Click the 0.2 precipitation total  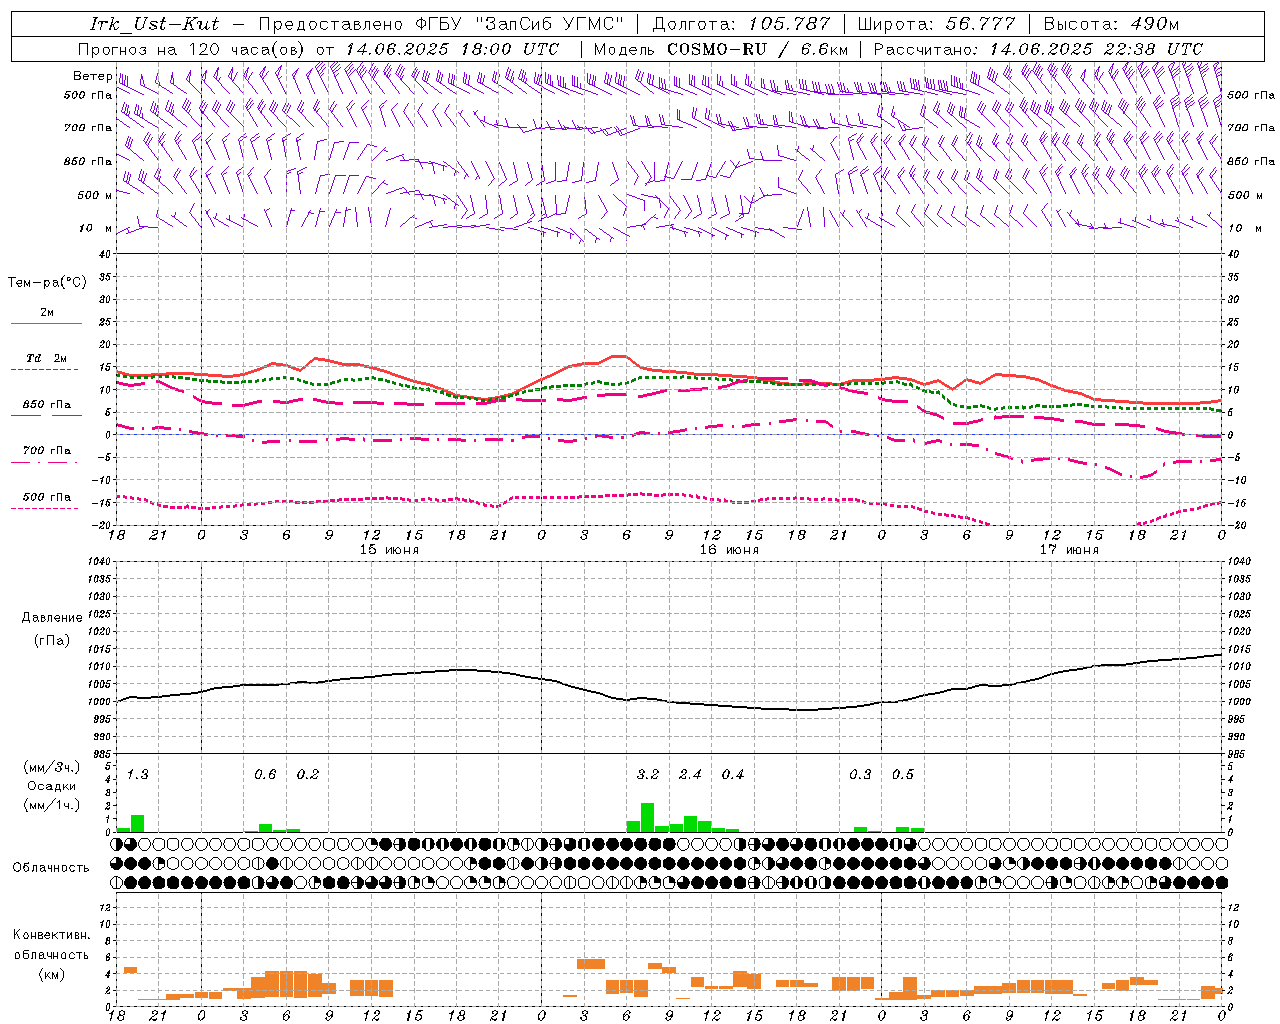(307, 775)
